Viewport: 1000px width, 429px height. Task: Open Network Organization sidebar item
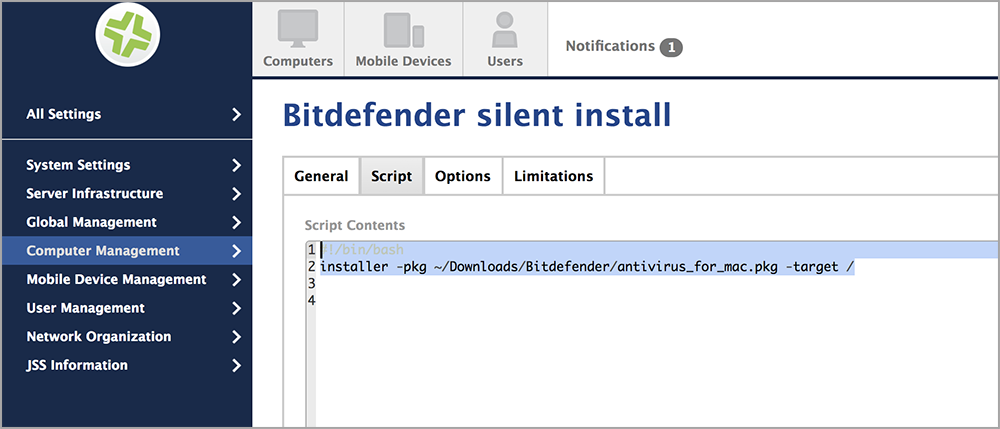(x=127, y=337)
